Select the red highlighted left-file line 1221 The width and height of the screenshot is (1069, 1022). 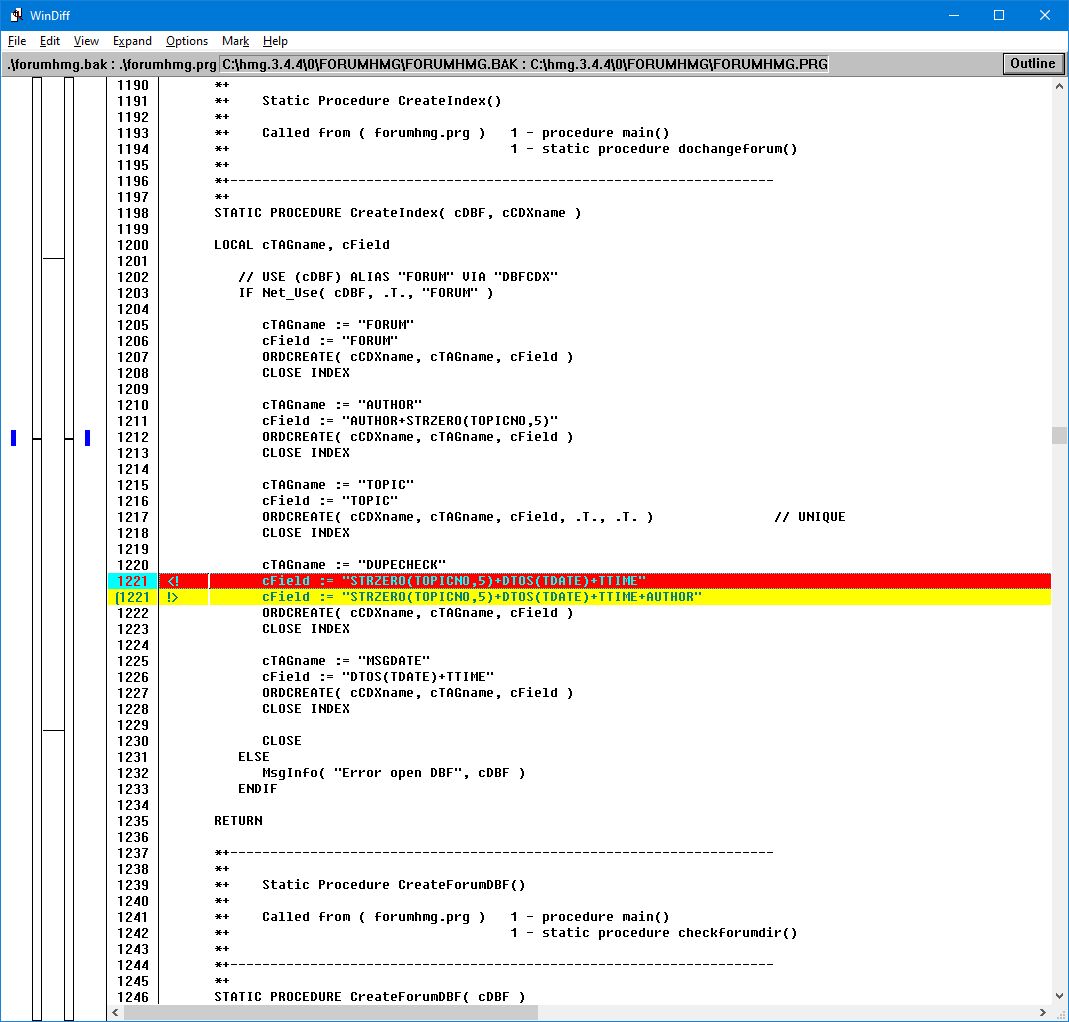click(600, 581)
